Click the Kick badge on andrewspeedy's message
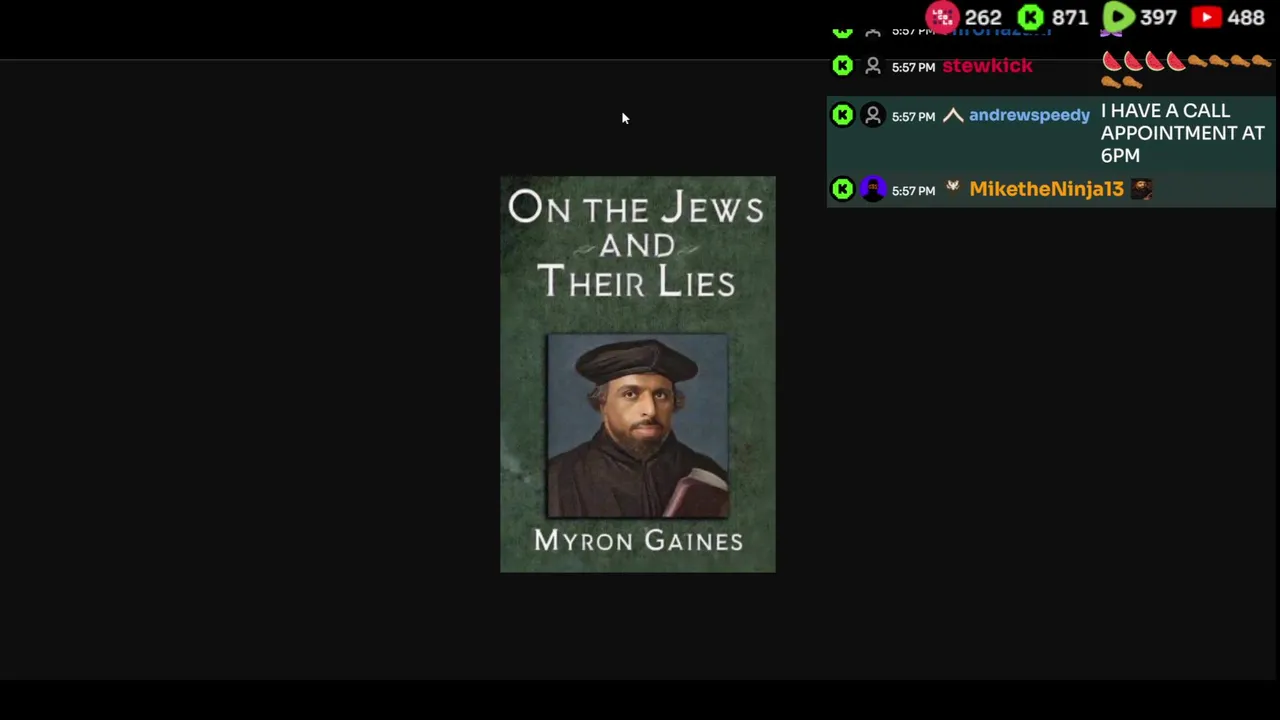The height and width of the screenshot is (720, 1280). pyautogui.click(x=843, y=115)
